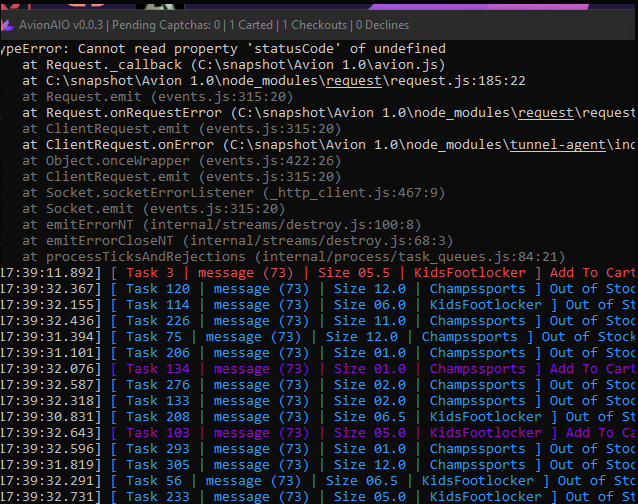
Task: Click the Request._callback avion.js stack line
Action: pos(234,65)
